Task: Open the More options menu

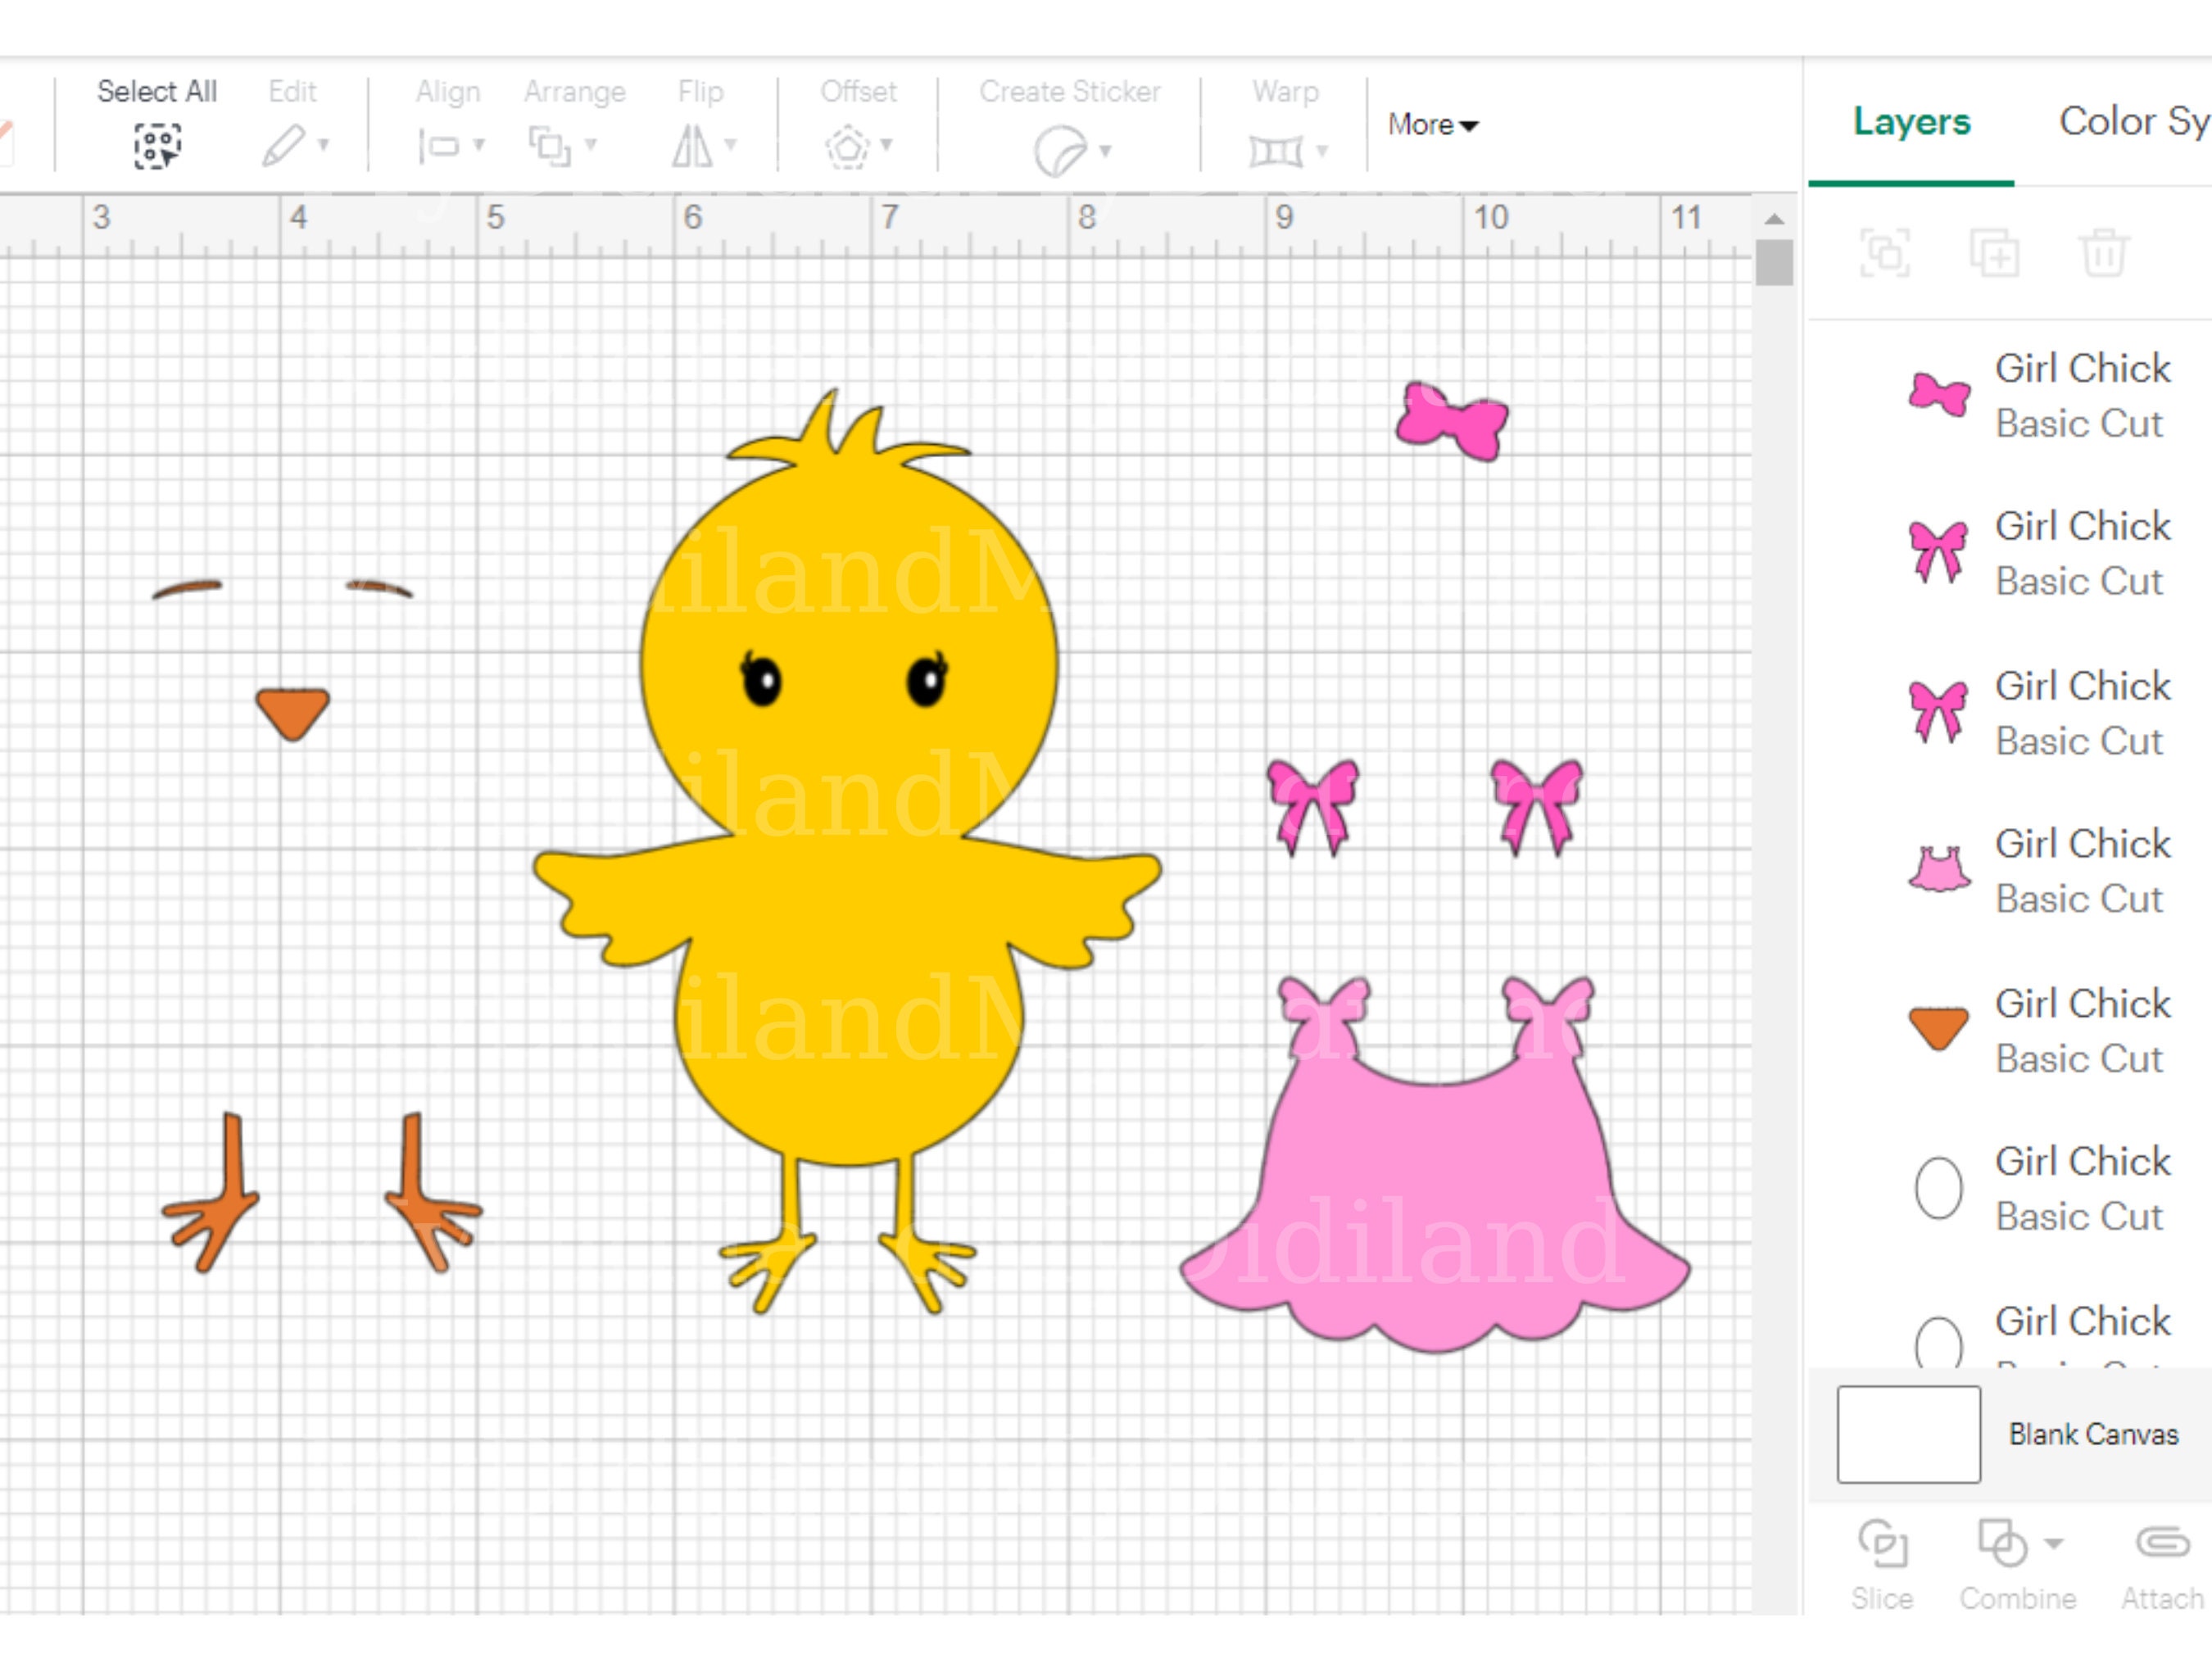Action: tap(1432, 125)
